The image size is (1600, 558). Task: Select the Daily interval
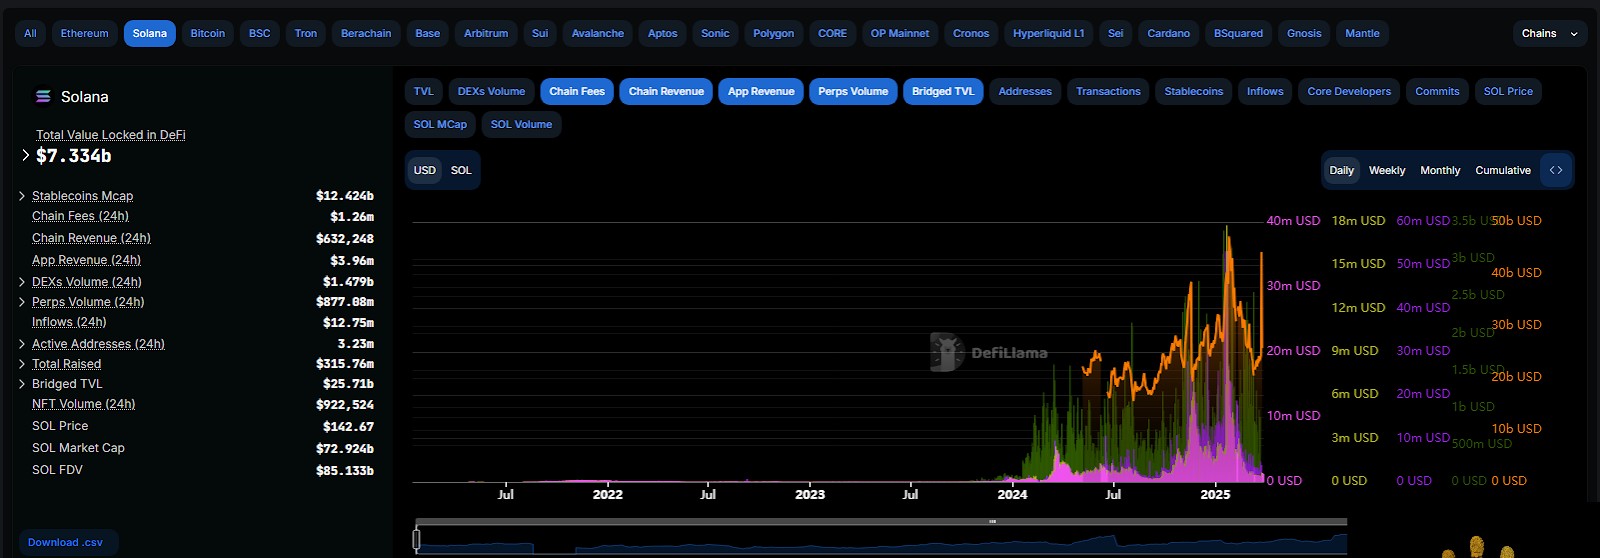pos(1341,170)
